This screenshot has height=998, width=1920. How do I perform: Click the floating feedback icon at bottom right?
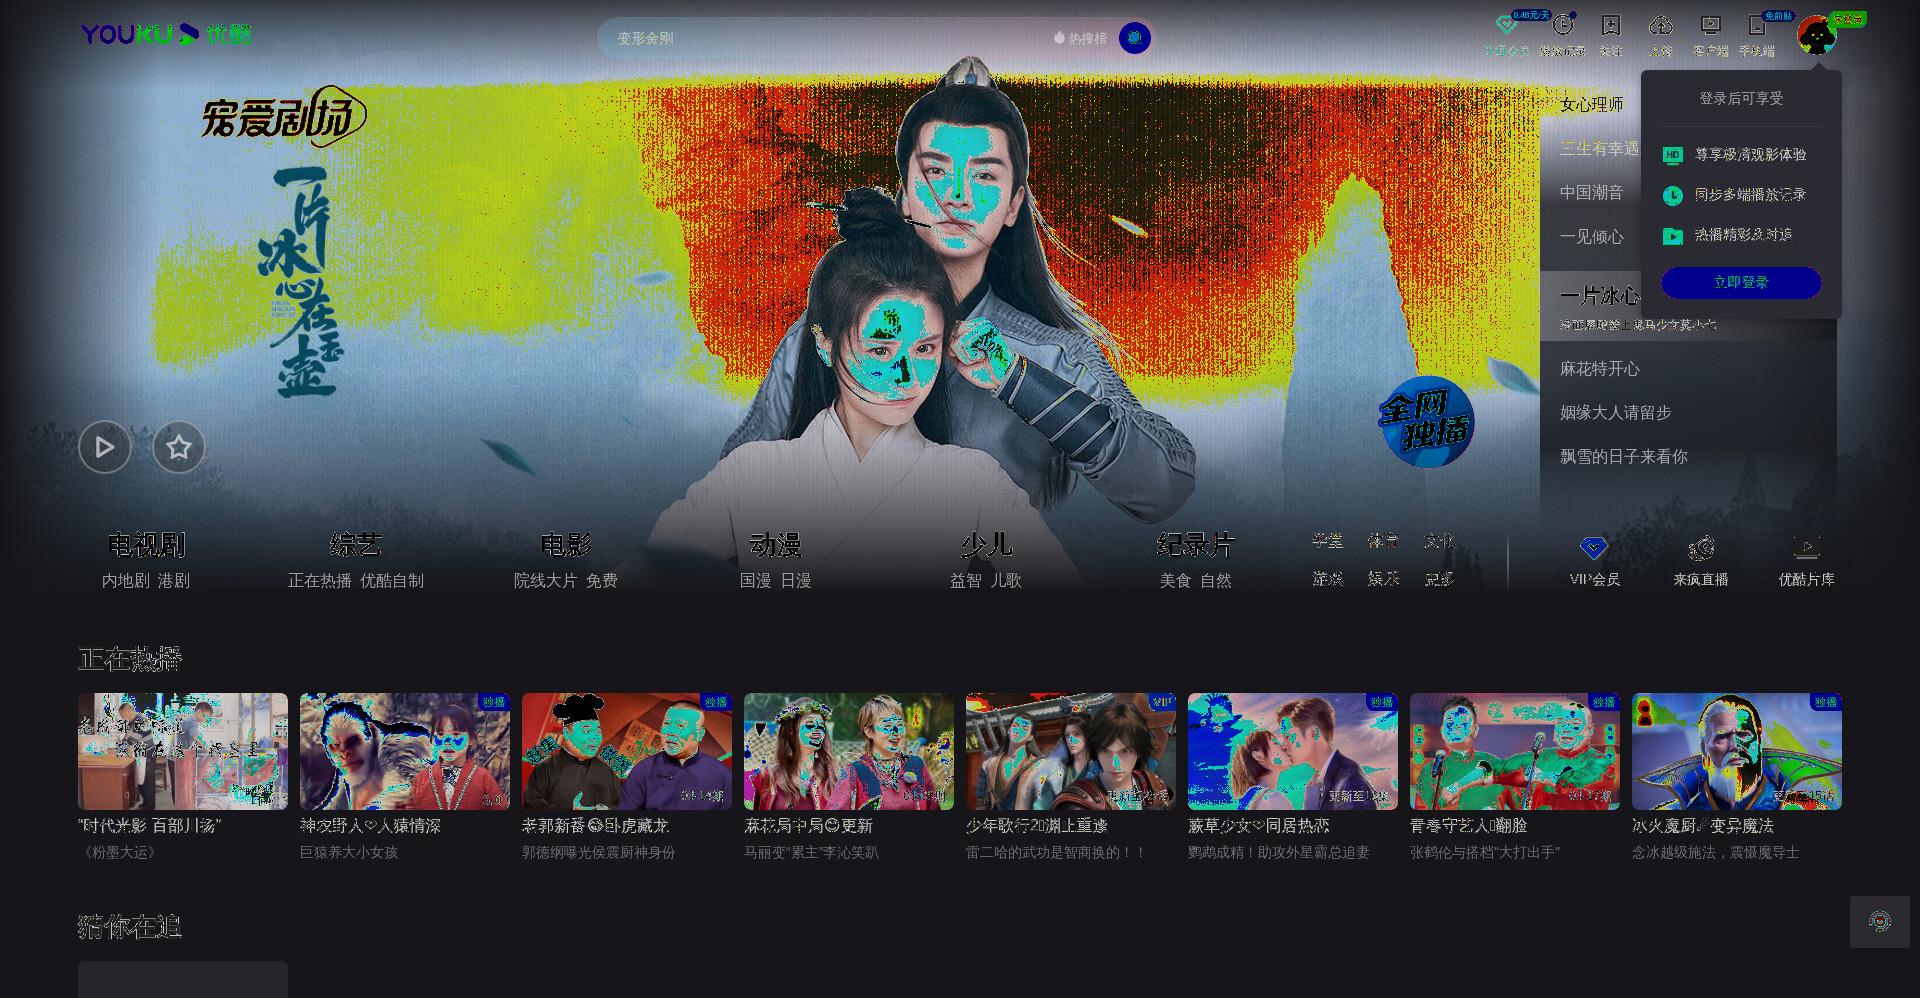click(x=1880, y=922)
